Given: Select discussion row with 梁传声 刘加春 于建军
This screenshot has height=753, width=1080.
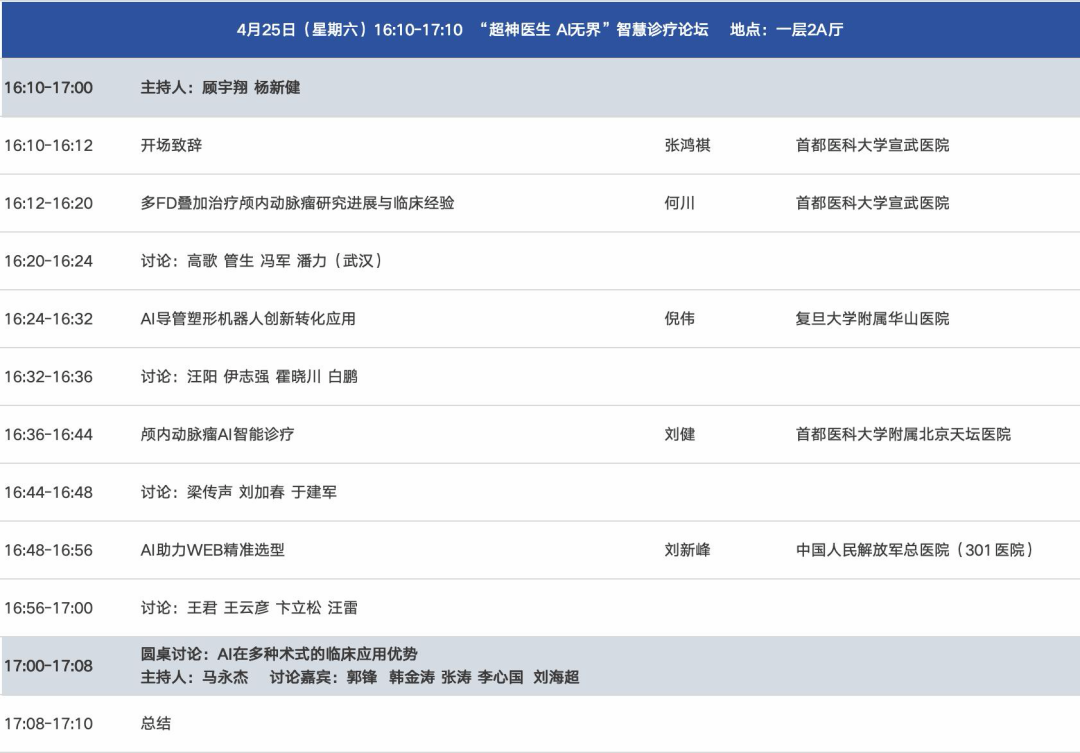Looking at the screenshot, I should pyautogui.click(x=238, y=492).
